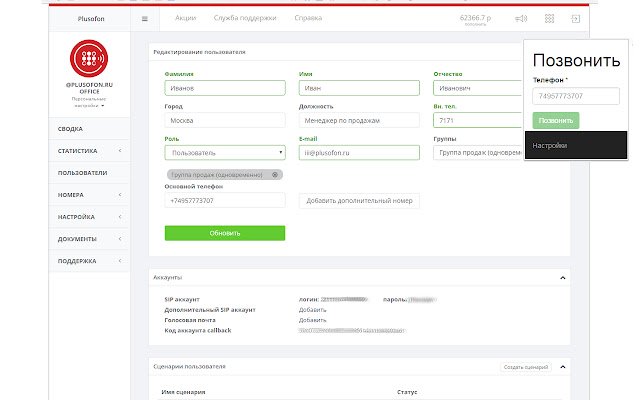Click the Должность input field
Screen dimensions: 640x400
[x=359, y=120]
